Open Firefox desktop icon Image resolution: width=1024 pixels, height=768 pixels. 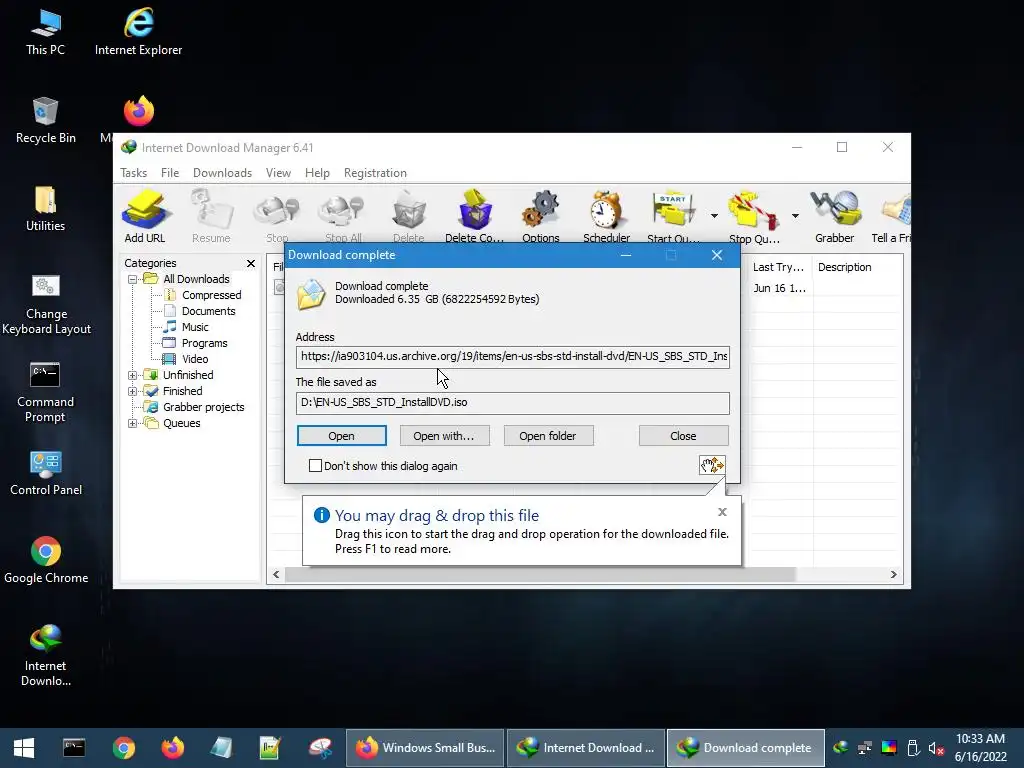[x=138, y=111]
